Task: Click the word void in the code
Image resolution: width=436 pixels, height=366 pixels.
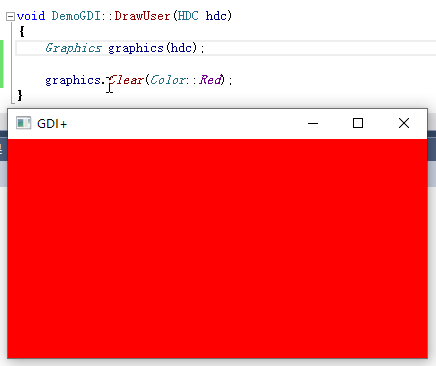Action: (31, 16)
